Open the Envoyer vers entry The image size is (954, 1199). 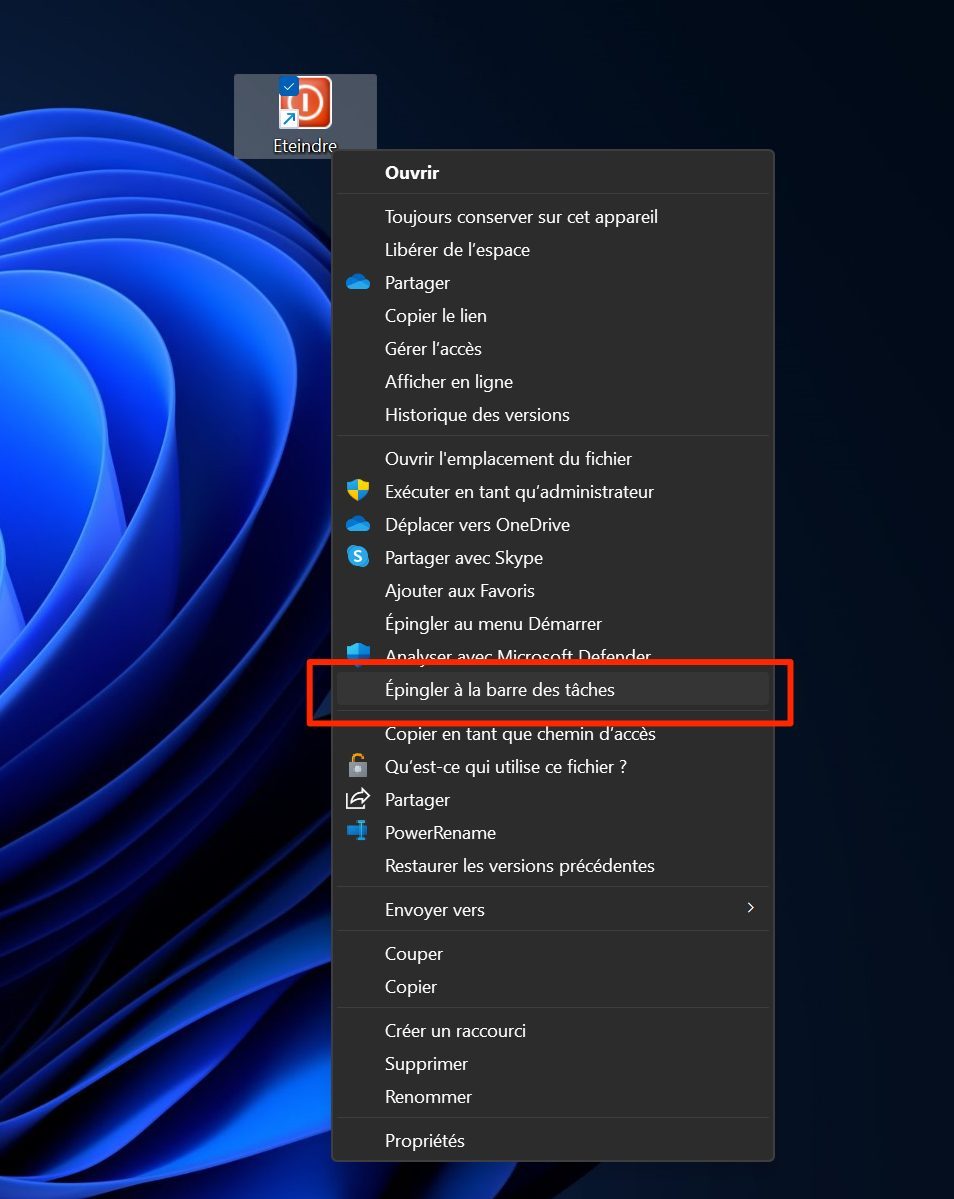tap(553, 909)
